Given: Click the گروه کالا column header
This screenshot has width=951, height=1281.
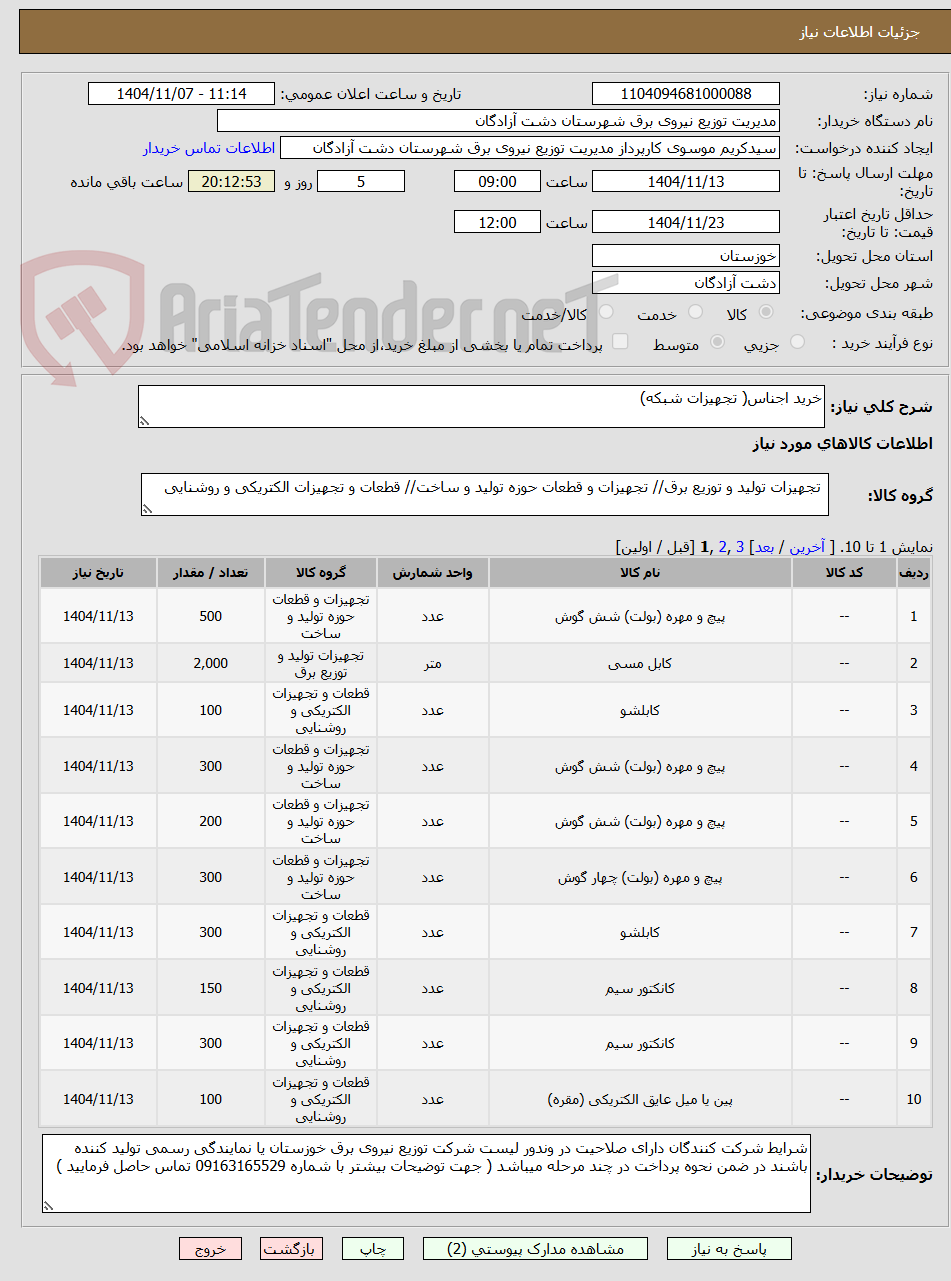Looking at the screenshot, I should tap(321, 573).
